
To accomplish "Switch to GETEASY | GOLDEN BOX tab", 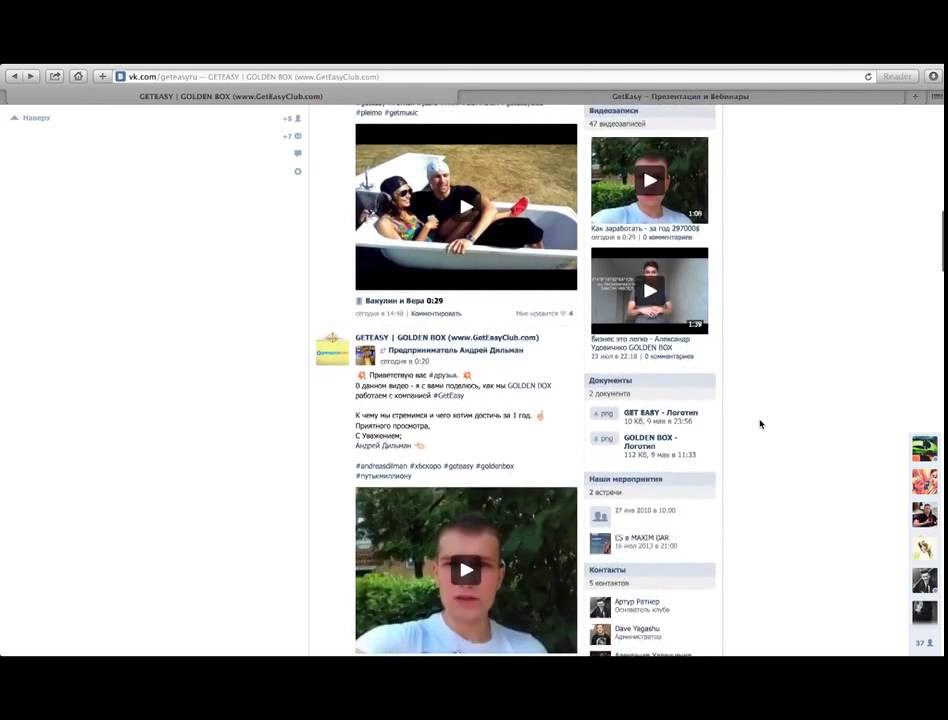I will (231, 96).
